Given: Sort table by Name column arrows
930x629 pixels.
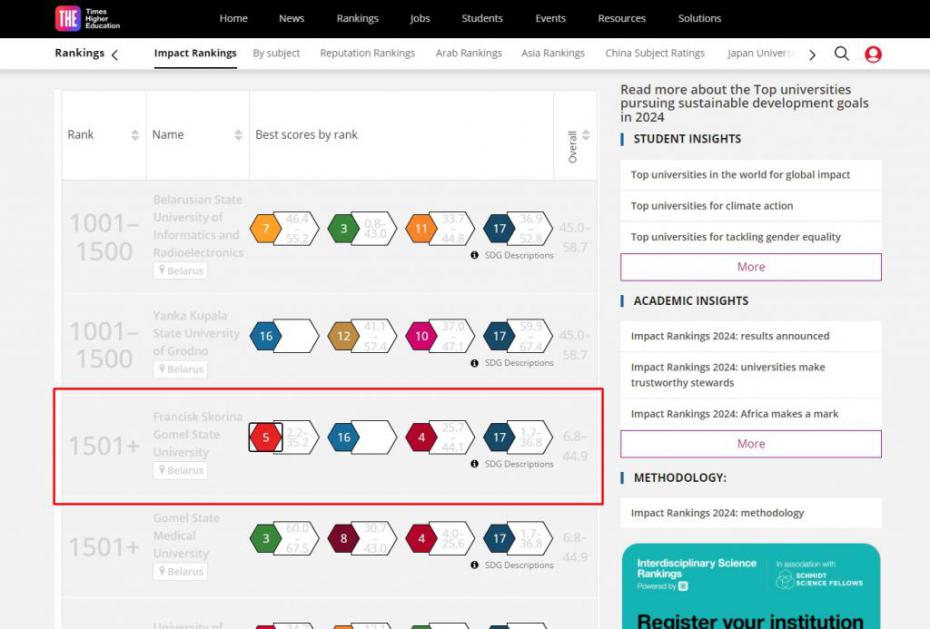Looking at the screenshot, I should click(x=238, y=135).
